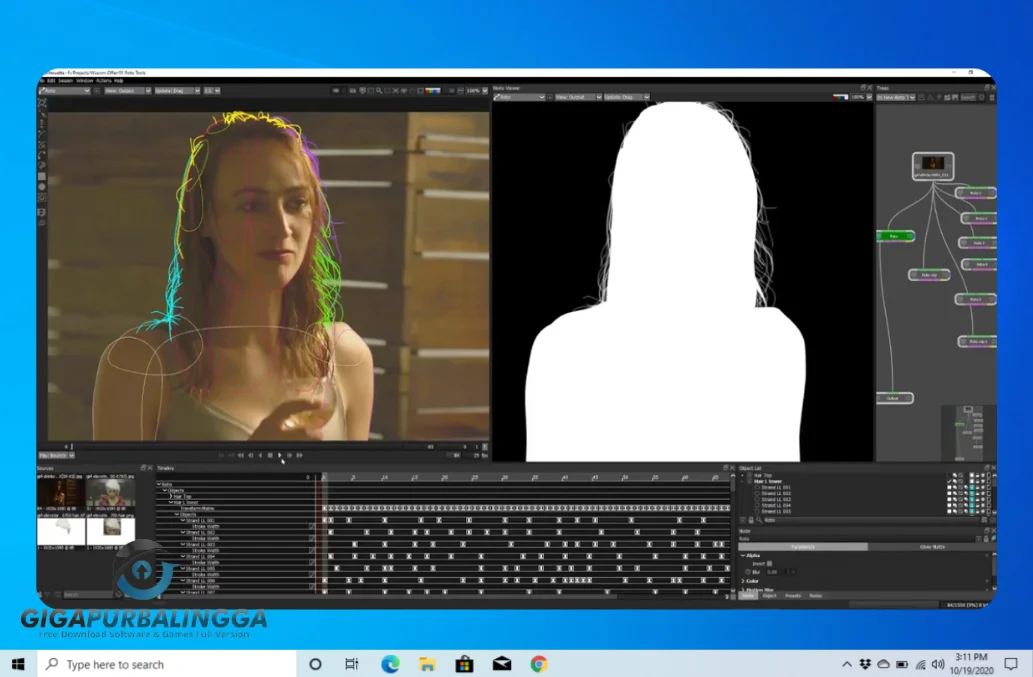Switch to Parameters tab in Node panel
This screenshot has width=1033, height=677.
(803, 547)
